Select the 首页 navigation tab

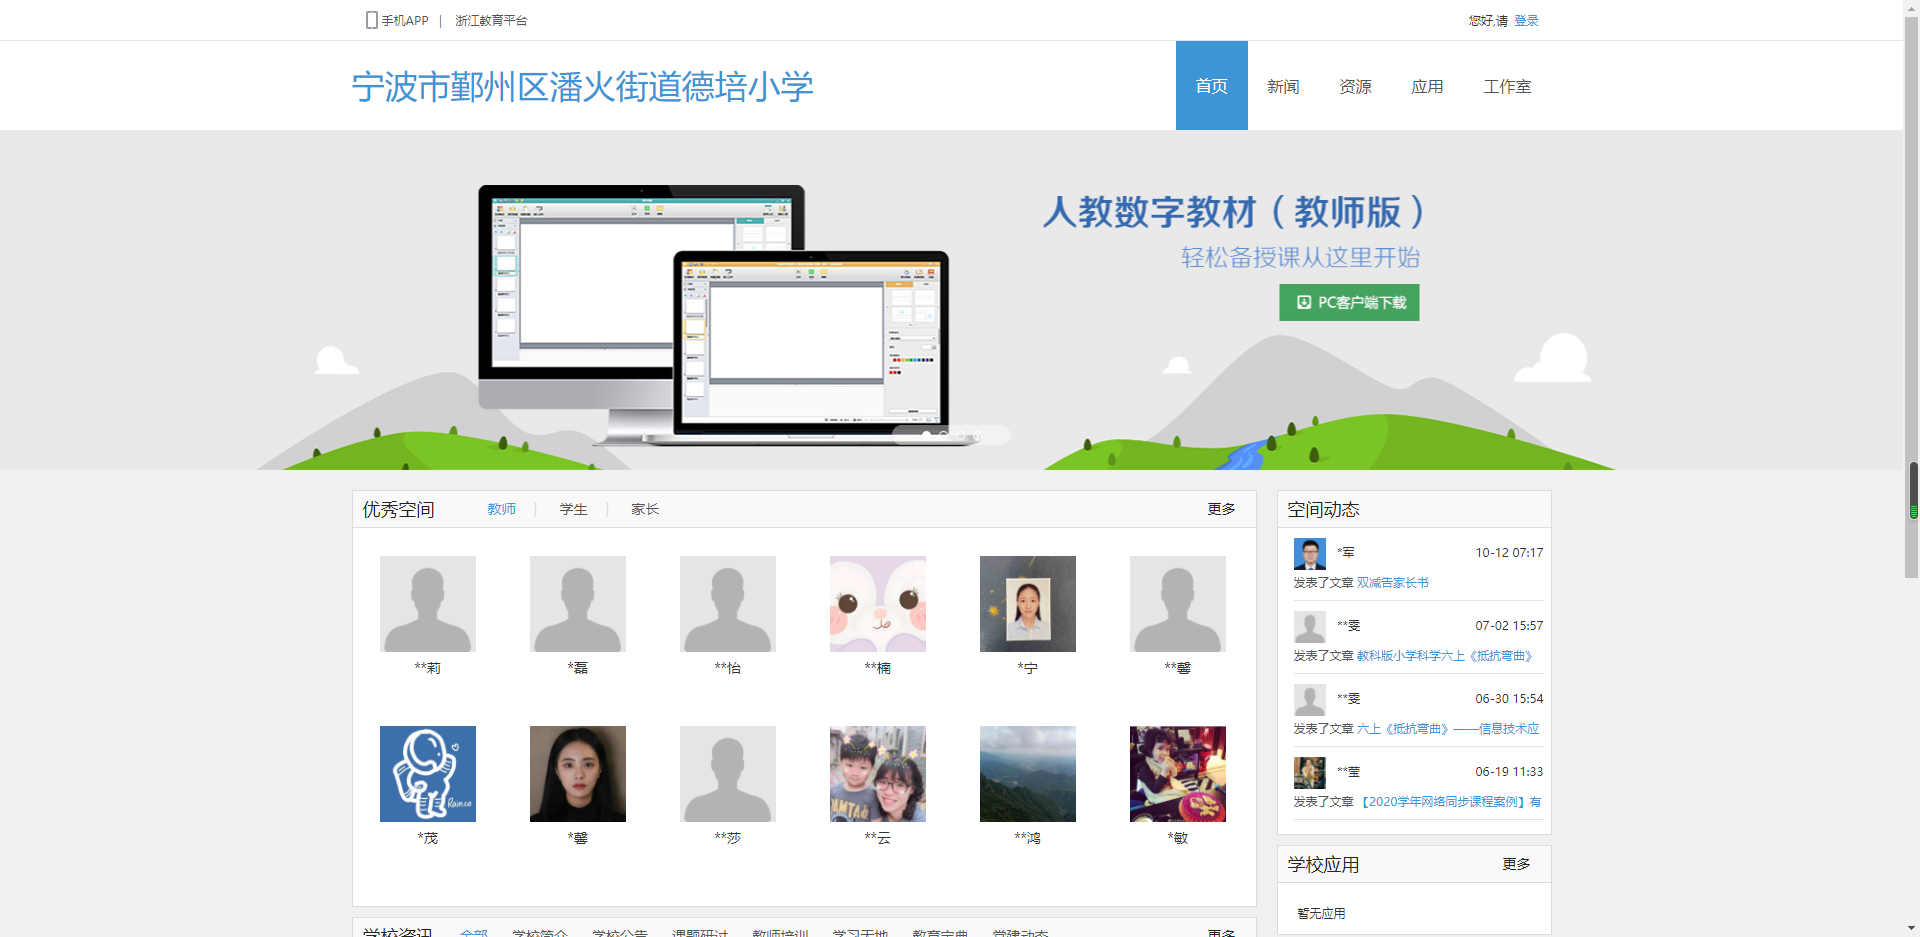click(1212, 86)
